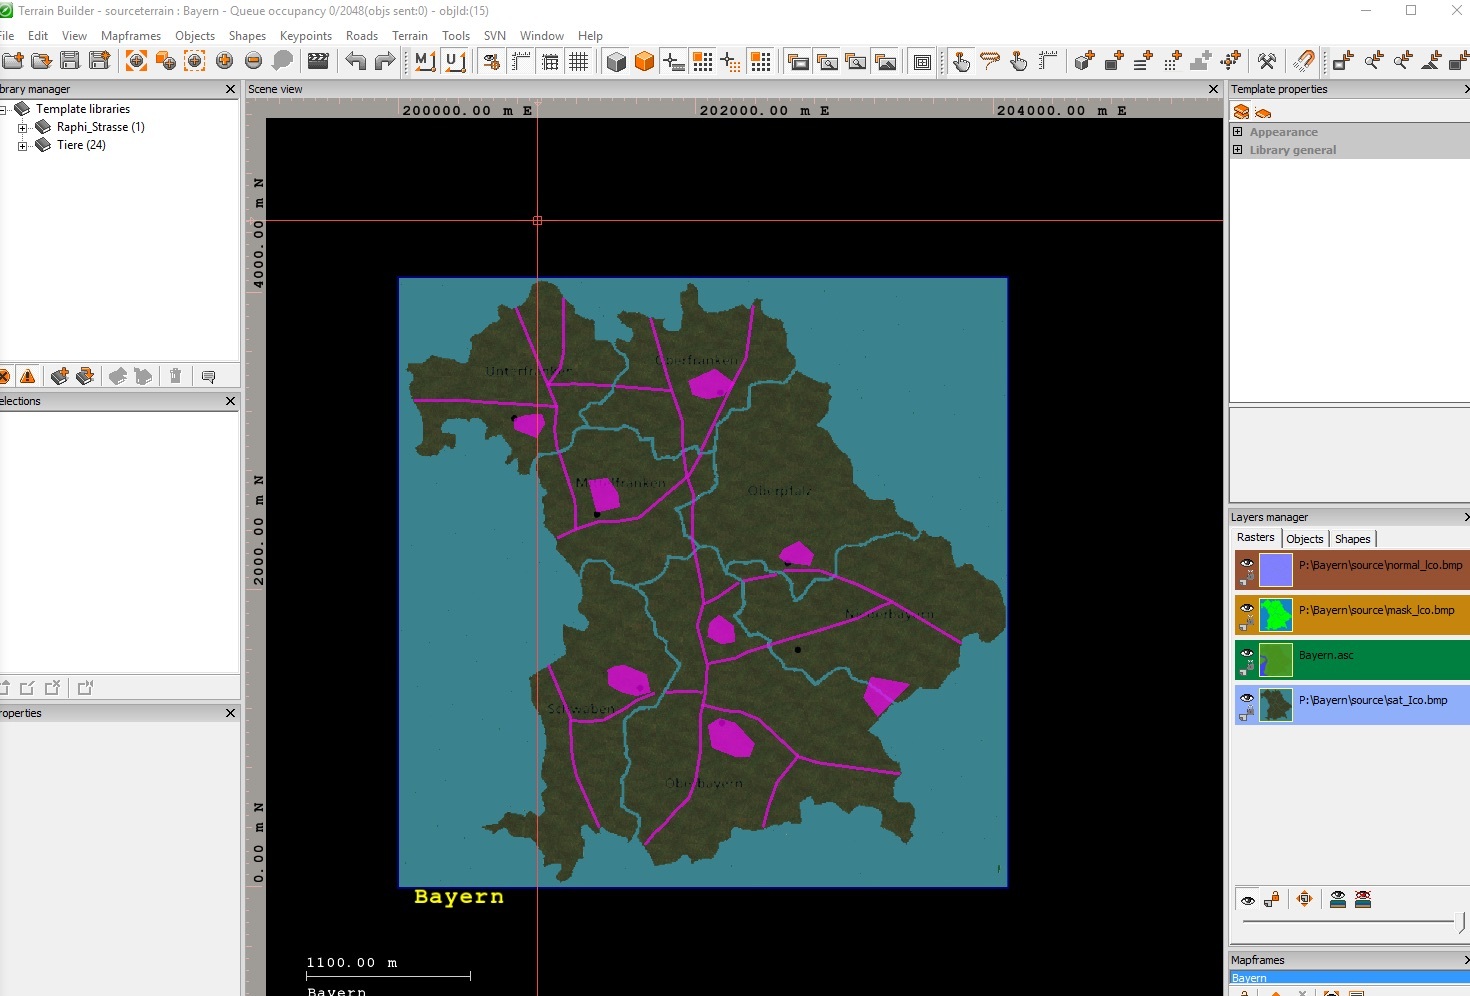Expand the Tiere (24) library
Viewport: 1470px width, 996px height.
tap(22, 146)
